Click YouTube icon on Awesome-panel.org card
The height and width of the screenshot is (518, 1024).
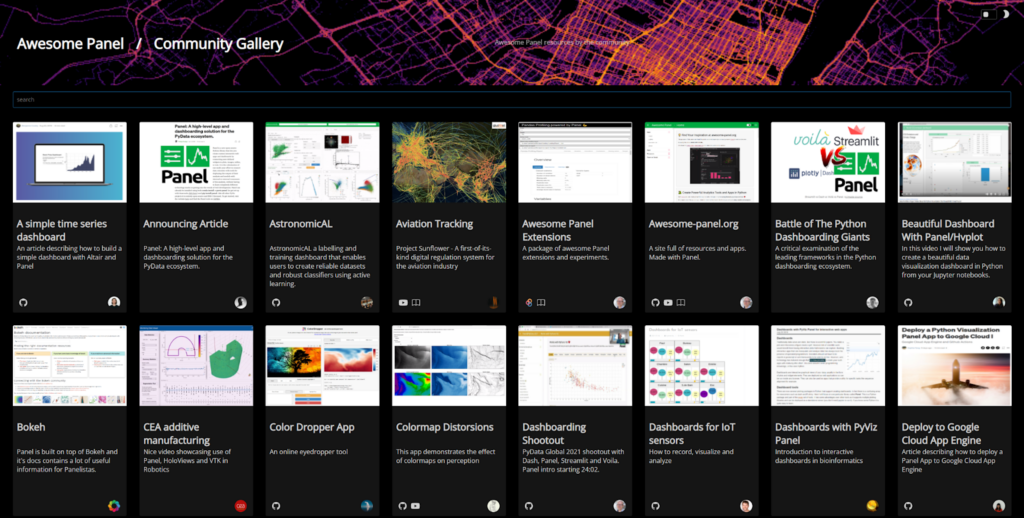pyautogui.click(x=669, y=302)
